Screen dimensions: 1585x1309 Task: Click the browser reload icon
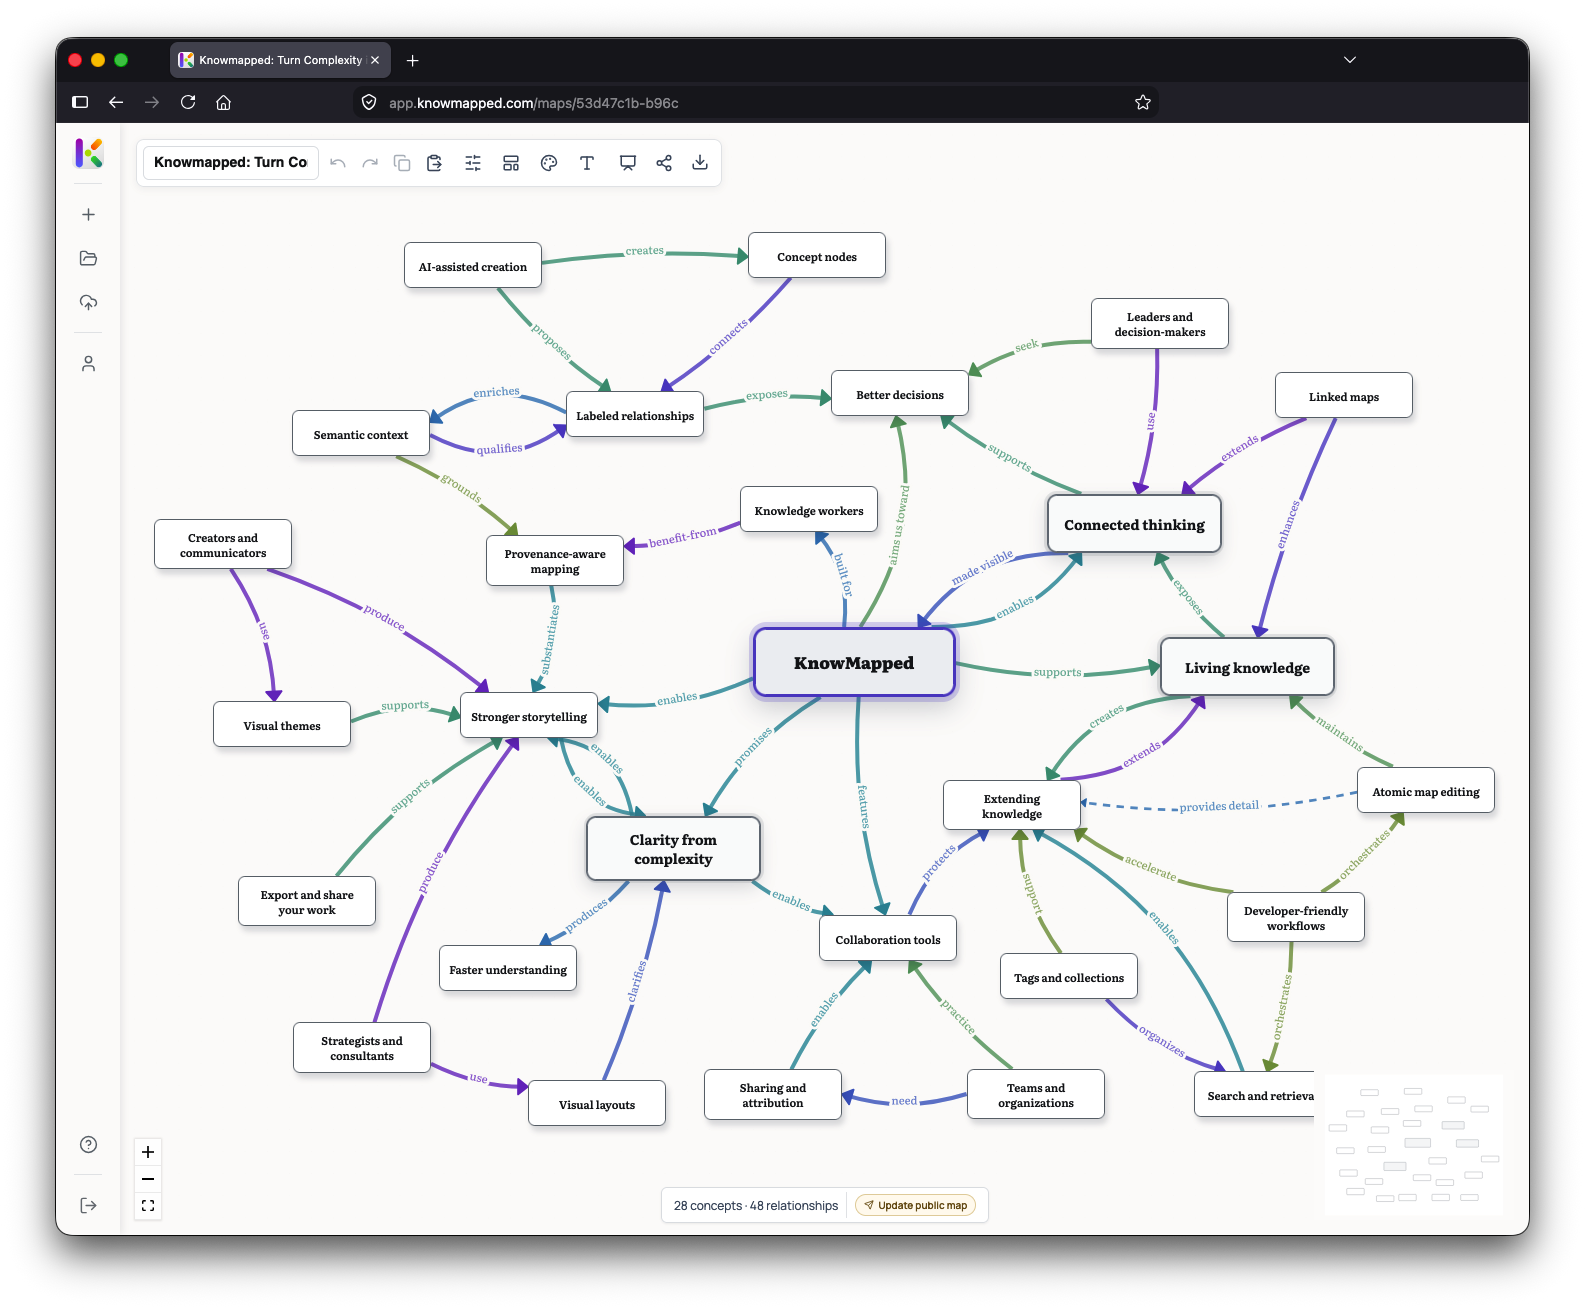188,102
